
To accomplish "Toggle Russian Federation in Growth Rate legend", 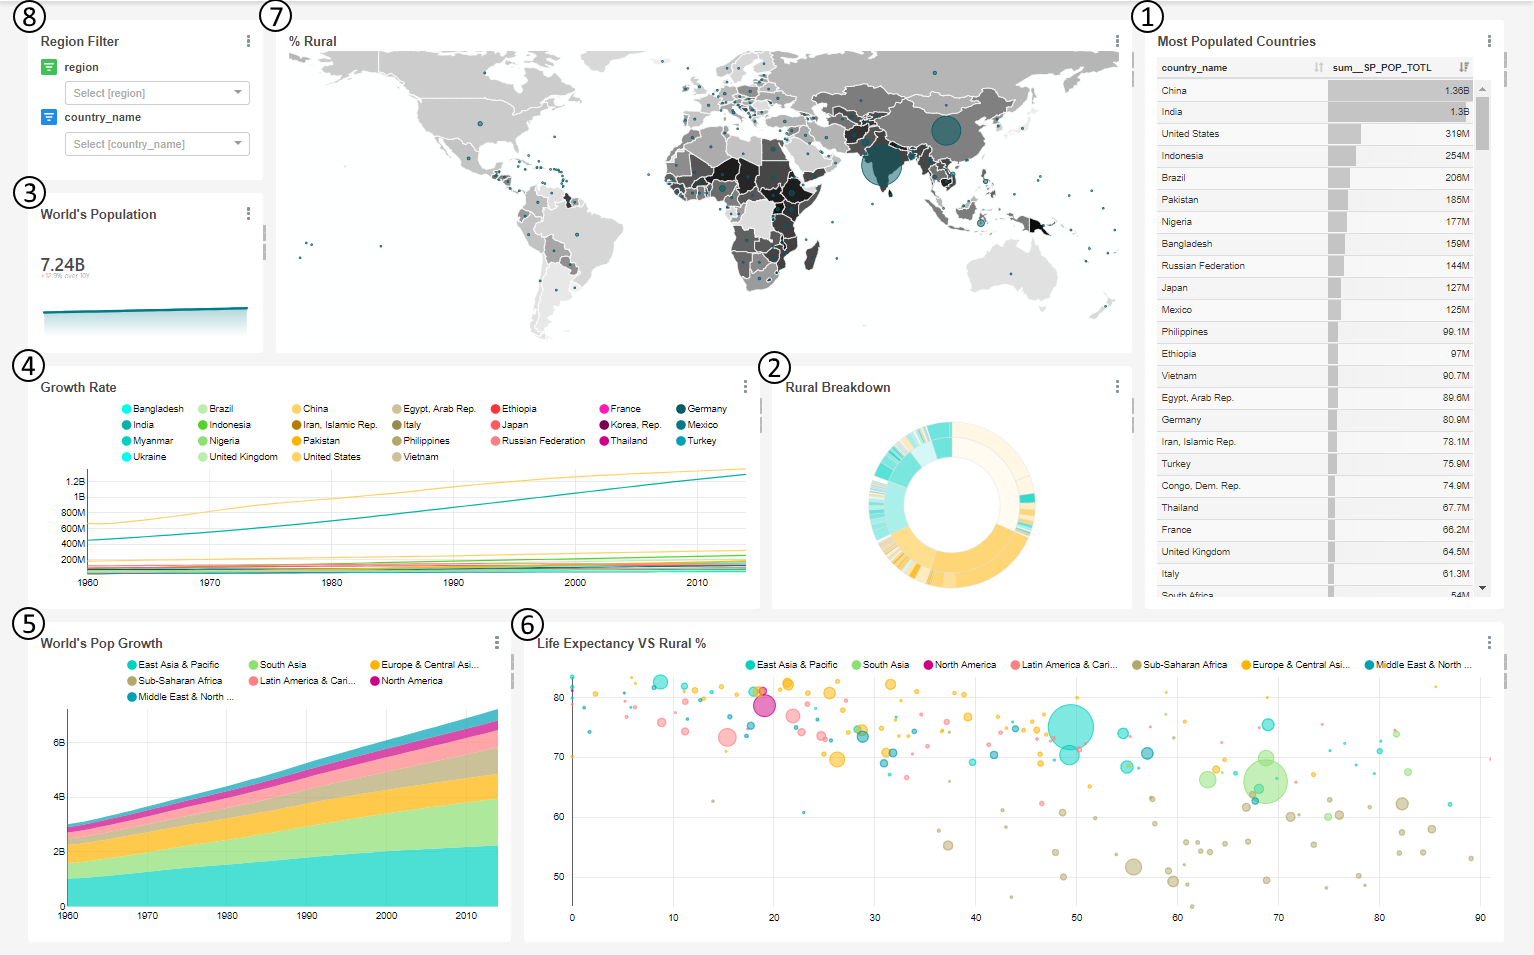I will (538, 441).
